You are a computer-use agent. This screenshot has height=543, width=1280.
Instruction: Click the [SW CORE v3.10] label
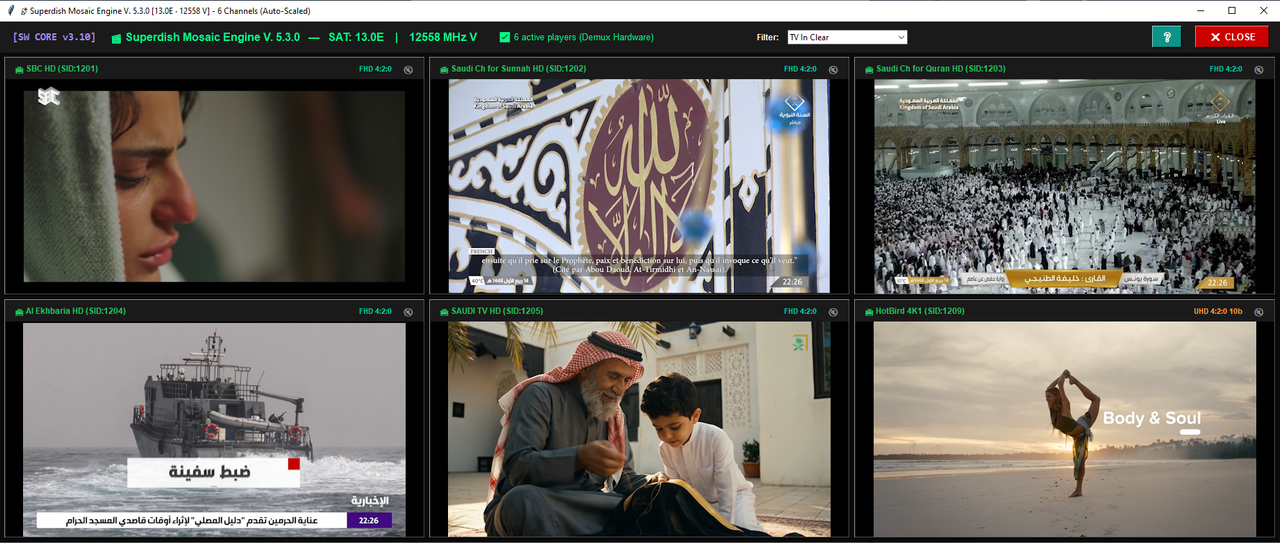click(x=54, y=37)
